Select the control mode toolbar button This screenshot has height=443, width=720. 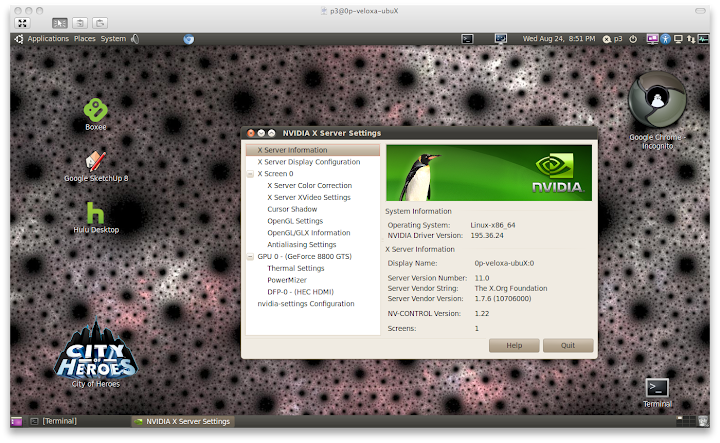[60, 23]
